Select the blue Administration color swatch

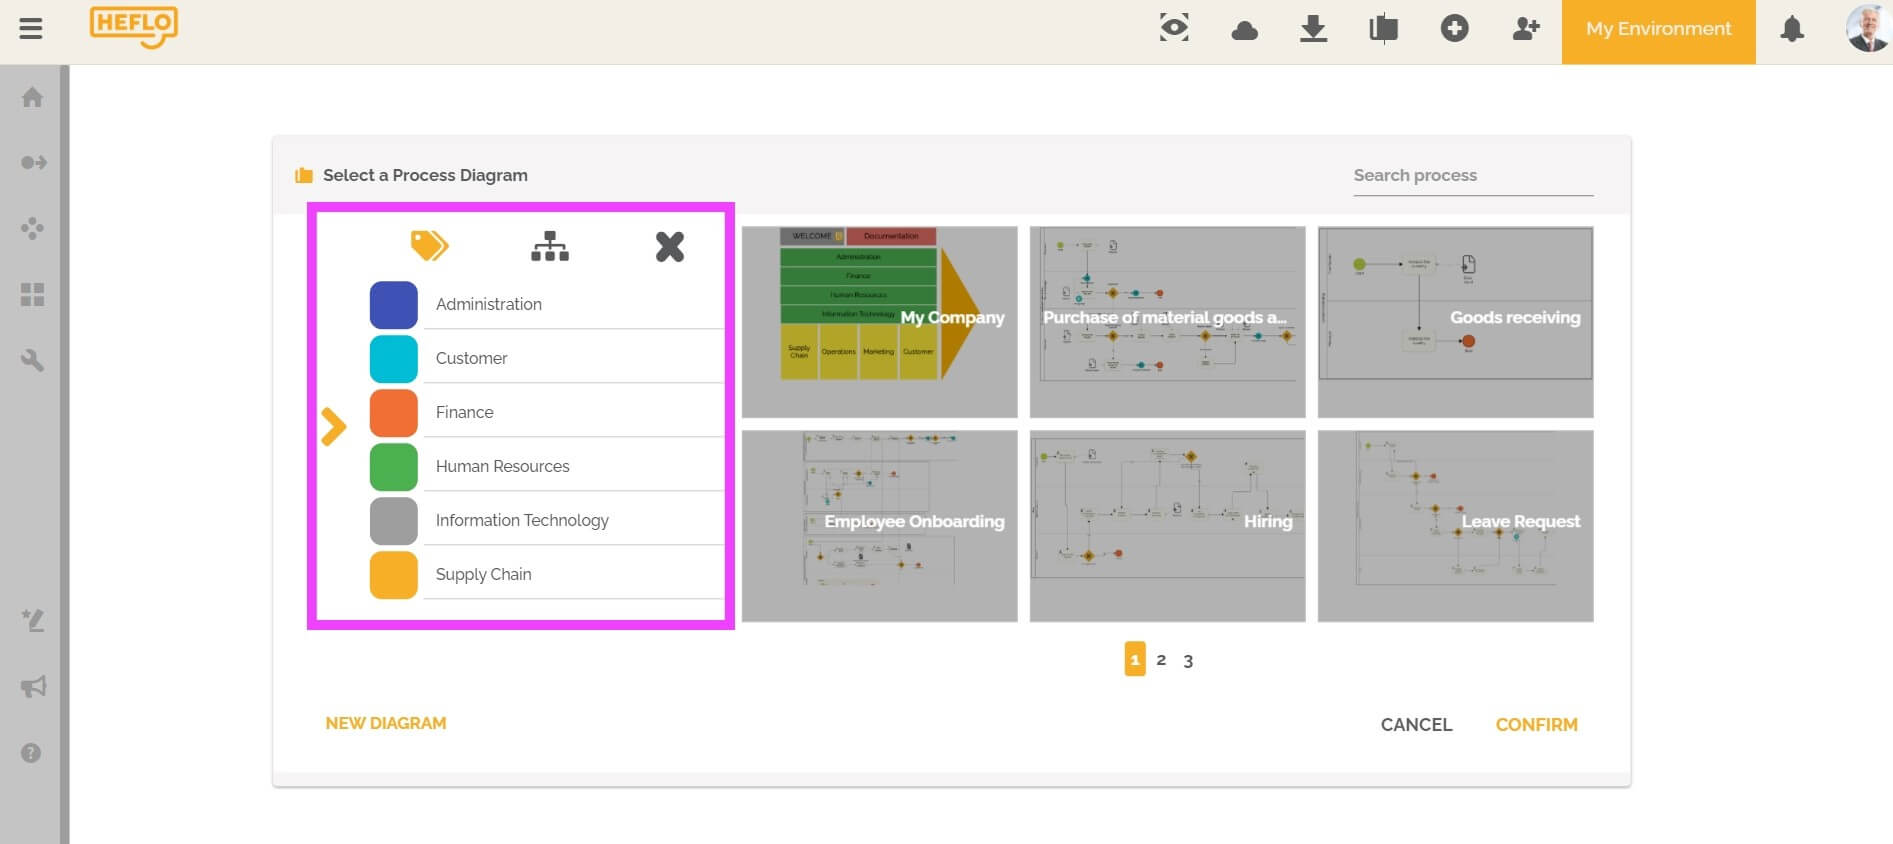(x=394, y=305)
